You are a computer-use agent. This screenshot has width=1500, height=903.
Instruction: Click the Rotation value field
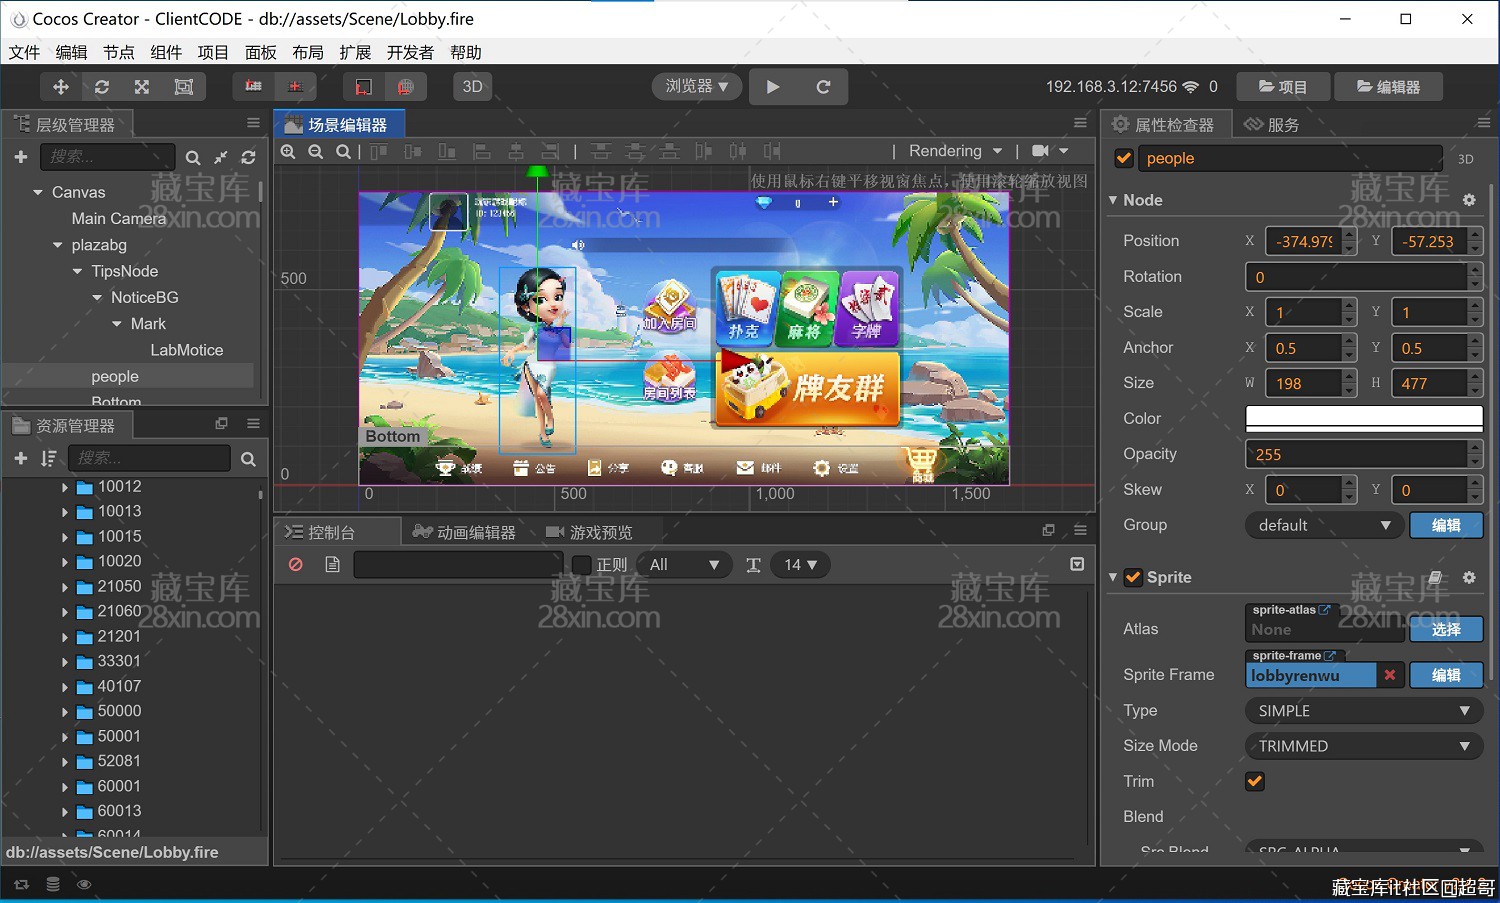(x=1357, y=277)
